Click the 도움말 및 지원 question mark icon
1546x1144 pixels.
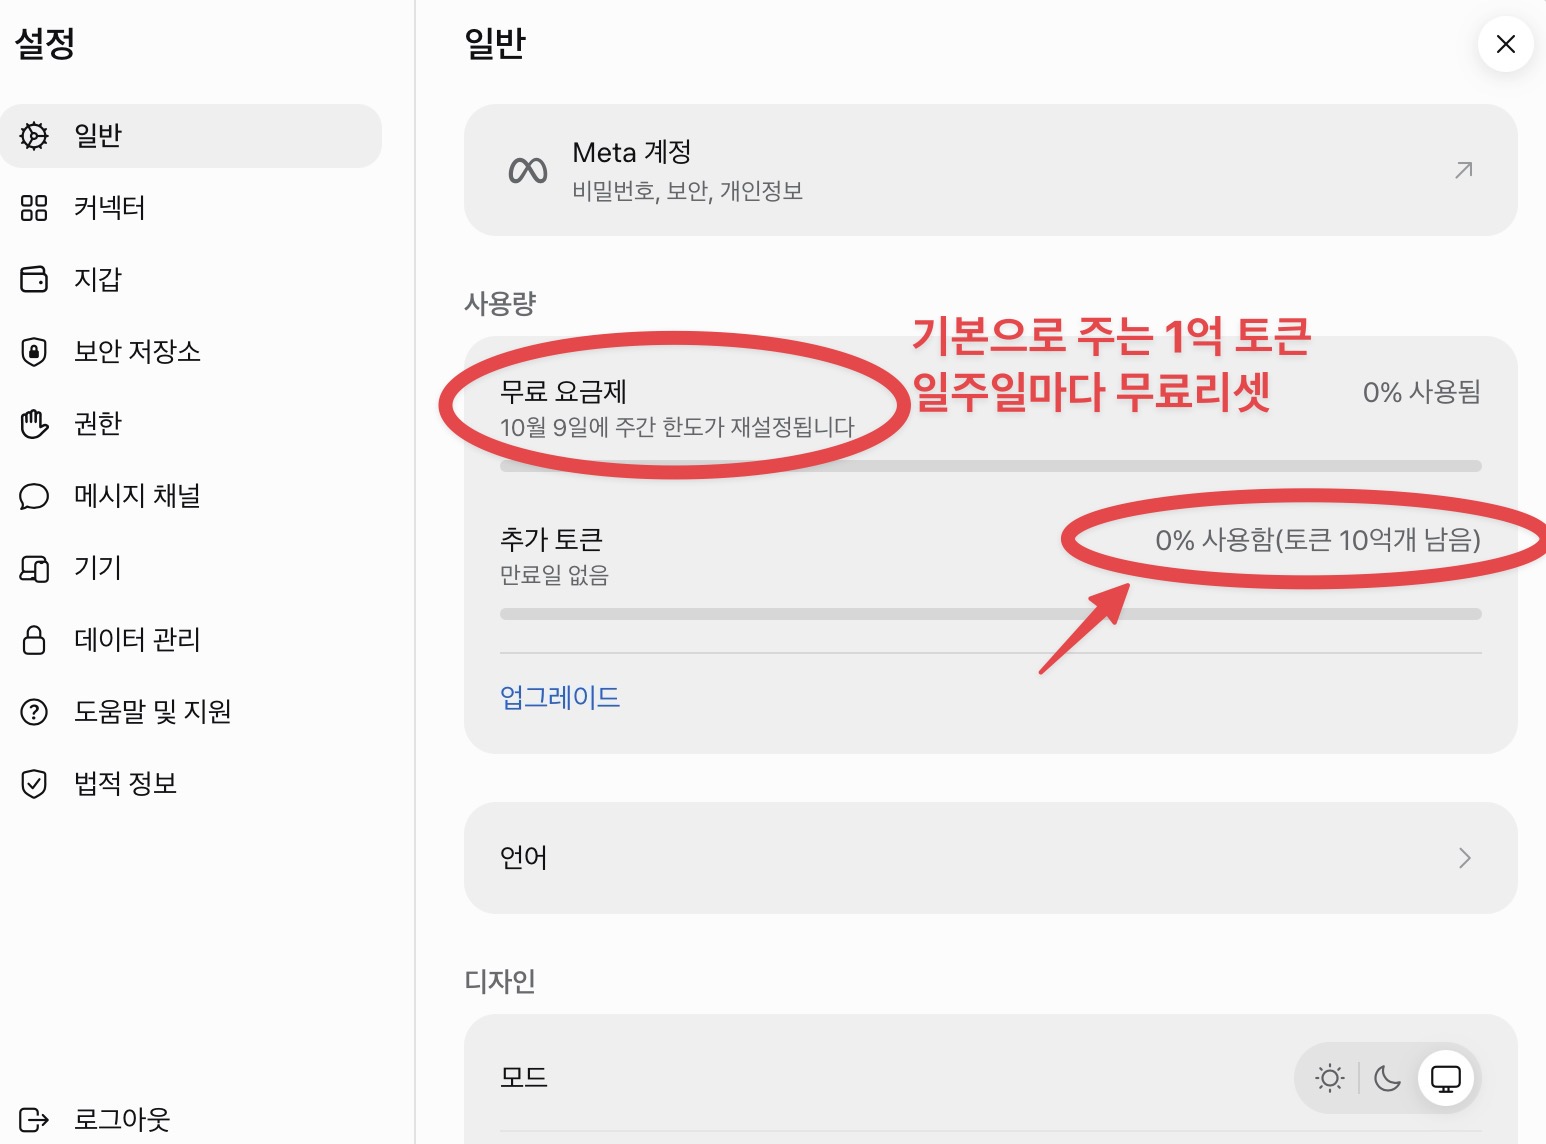34,712
